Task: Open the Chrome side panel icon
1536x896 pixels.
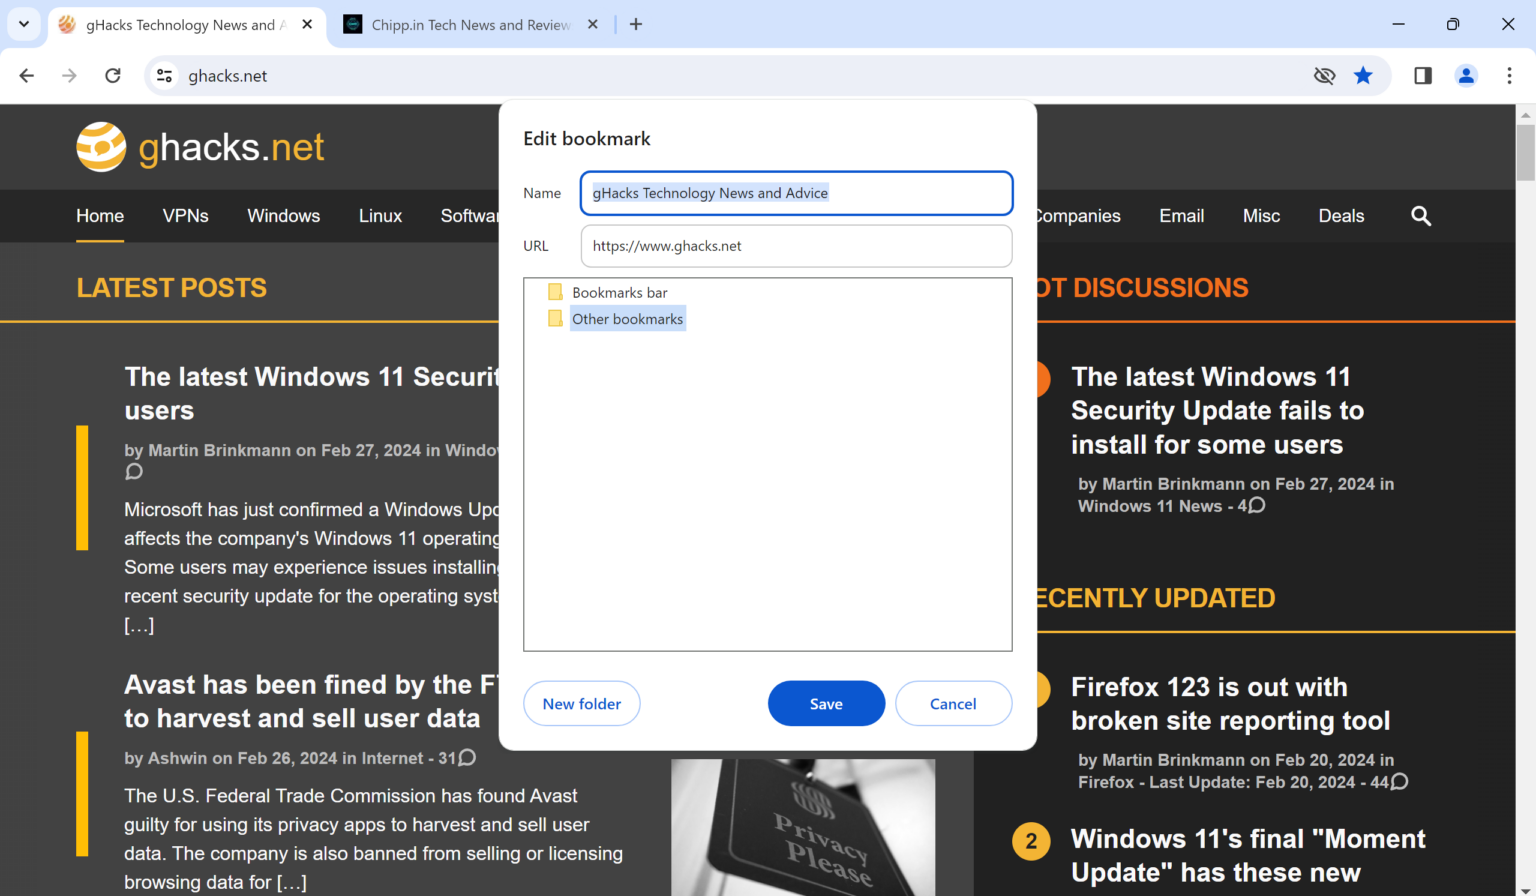Action: tap(1422, 76)
